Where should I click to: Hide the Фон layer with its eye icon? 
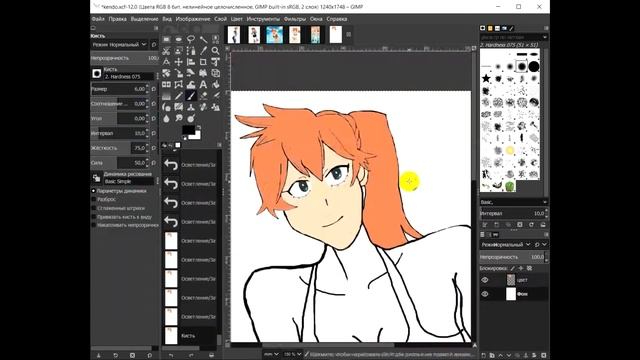click(x=485, y=294)
